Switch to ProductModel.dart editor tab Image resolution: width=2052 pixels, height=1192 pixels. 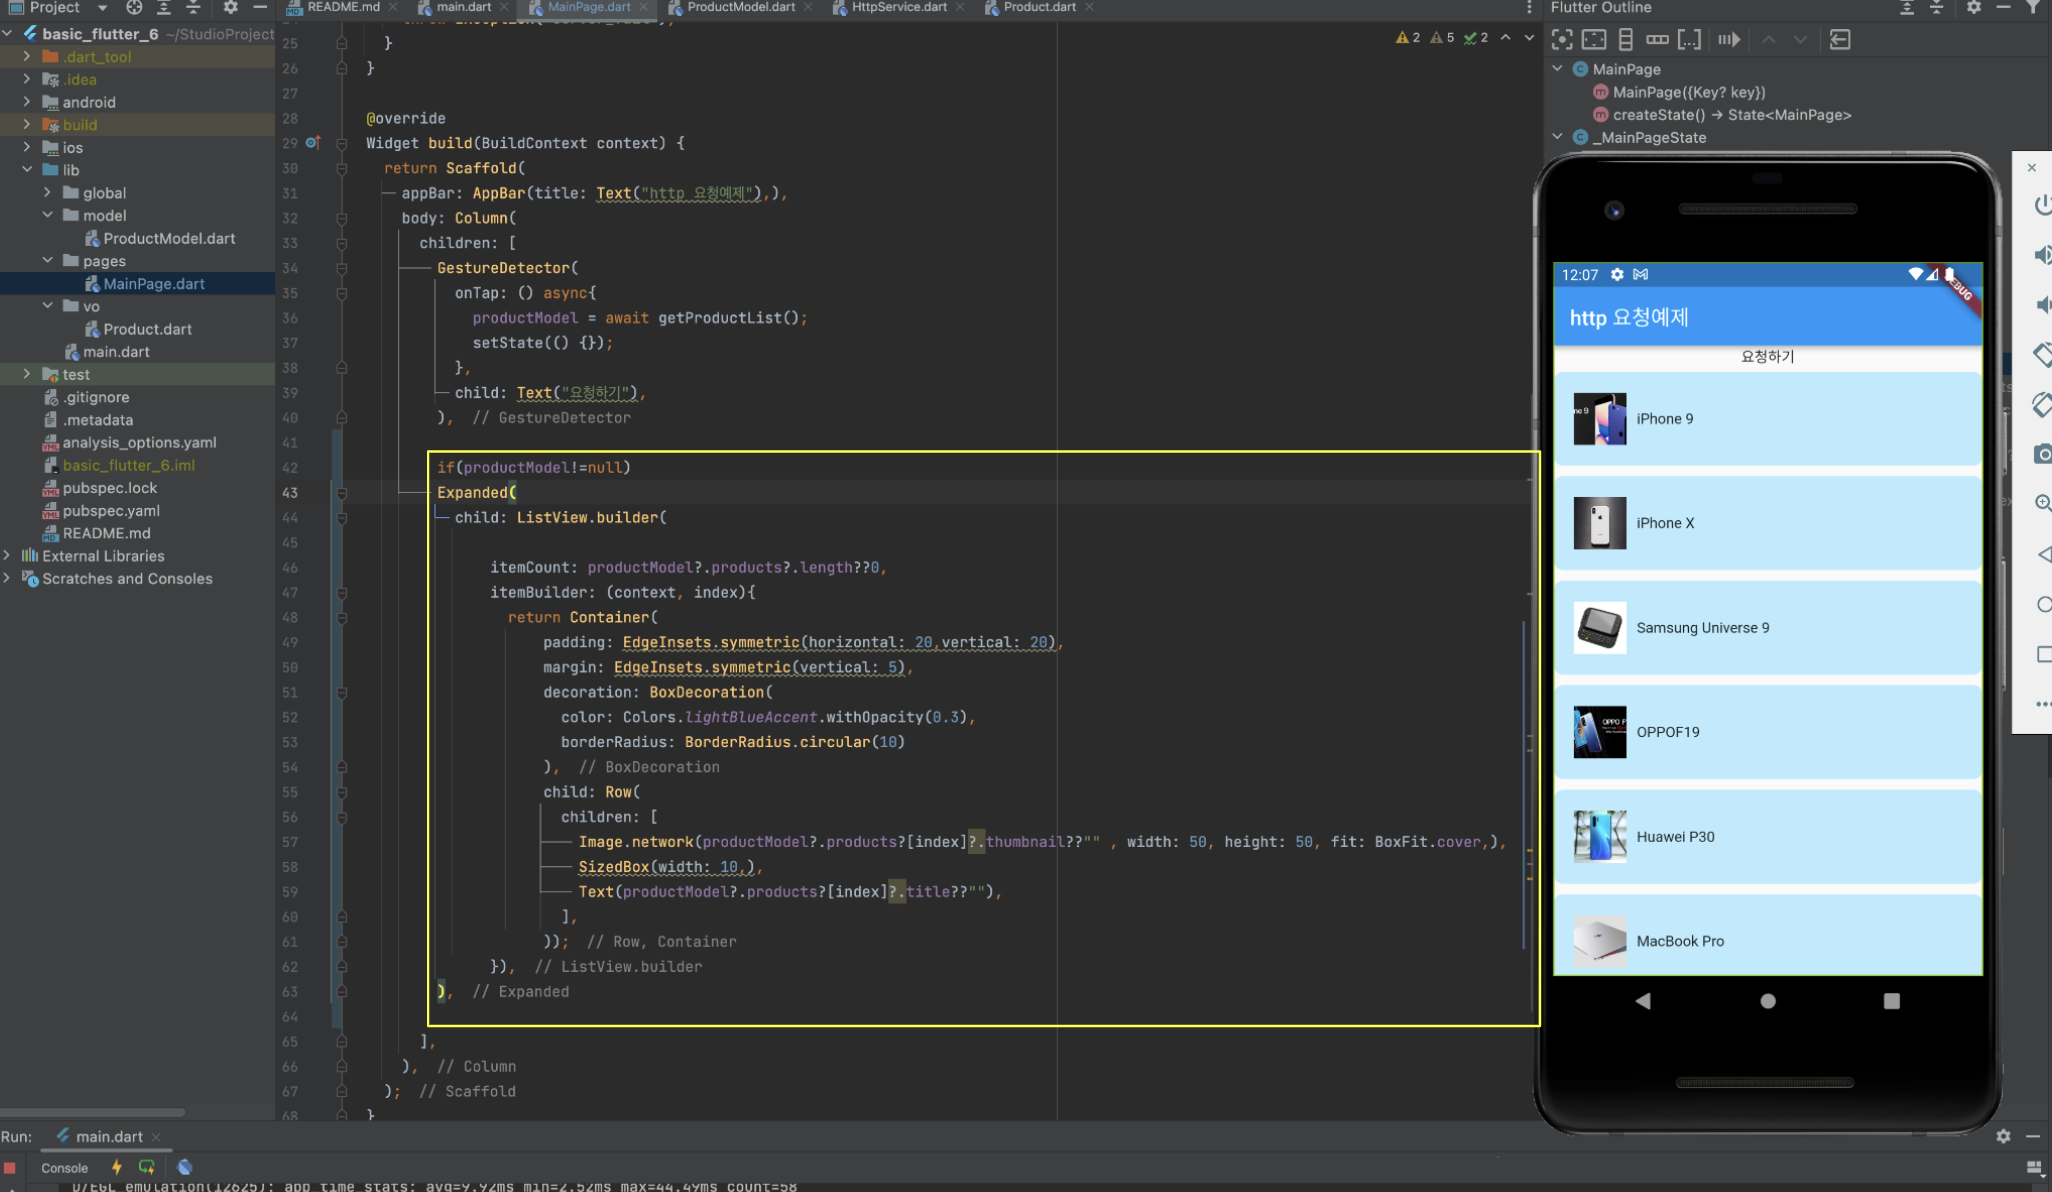click(x=740, y=7)
